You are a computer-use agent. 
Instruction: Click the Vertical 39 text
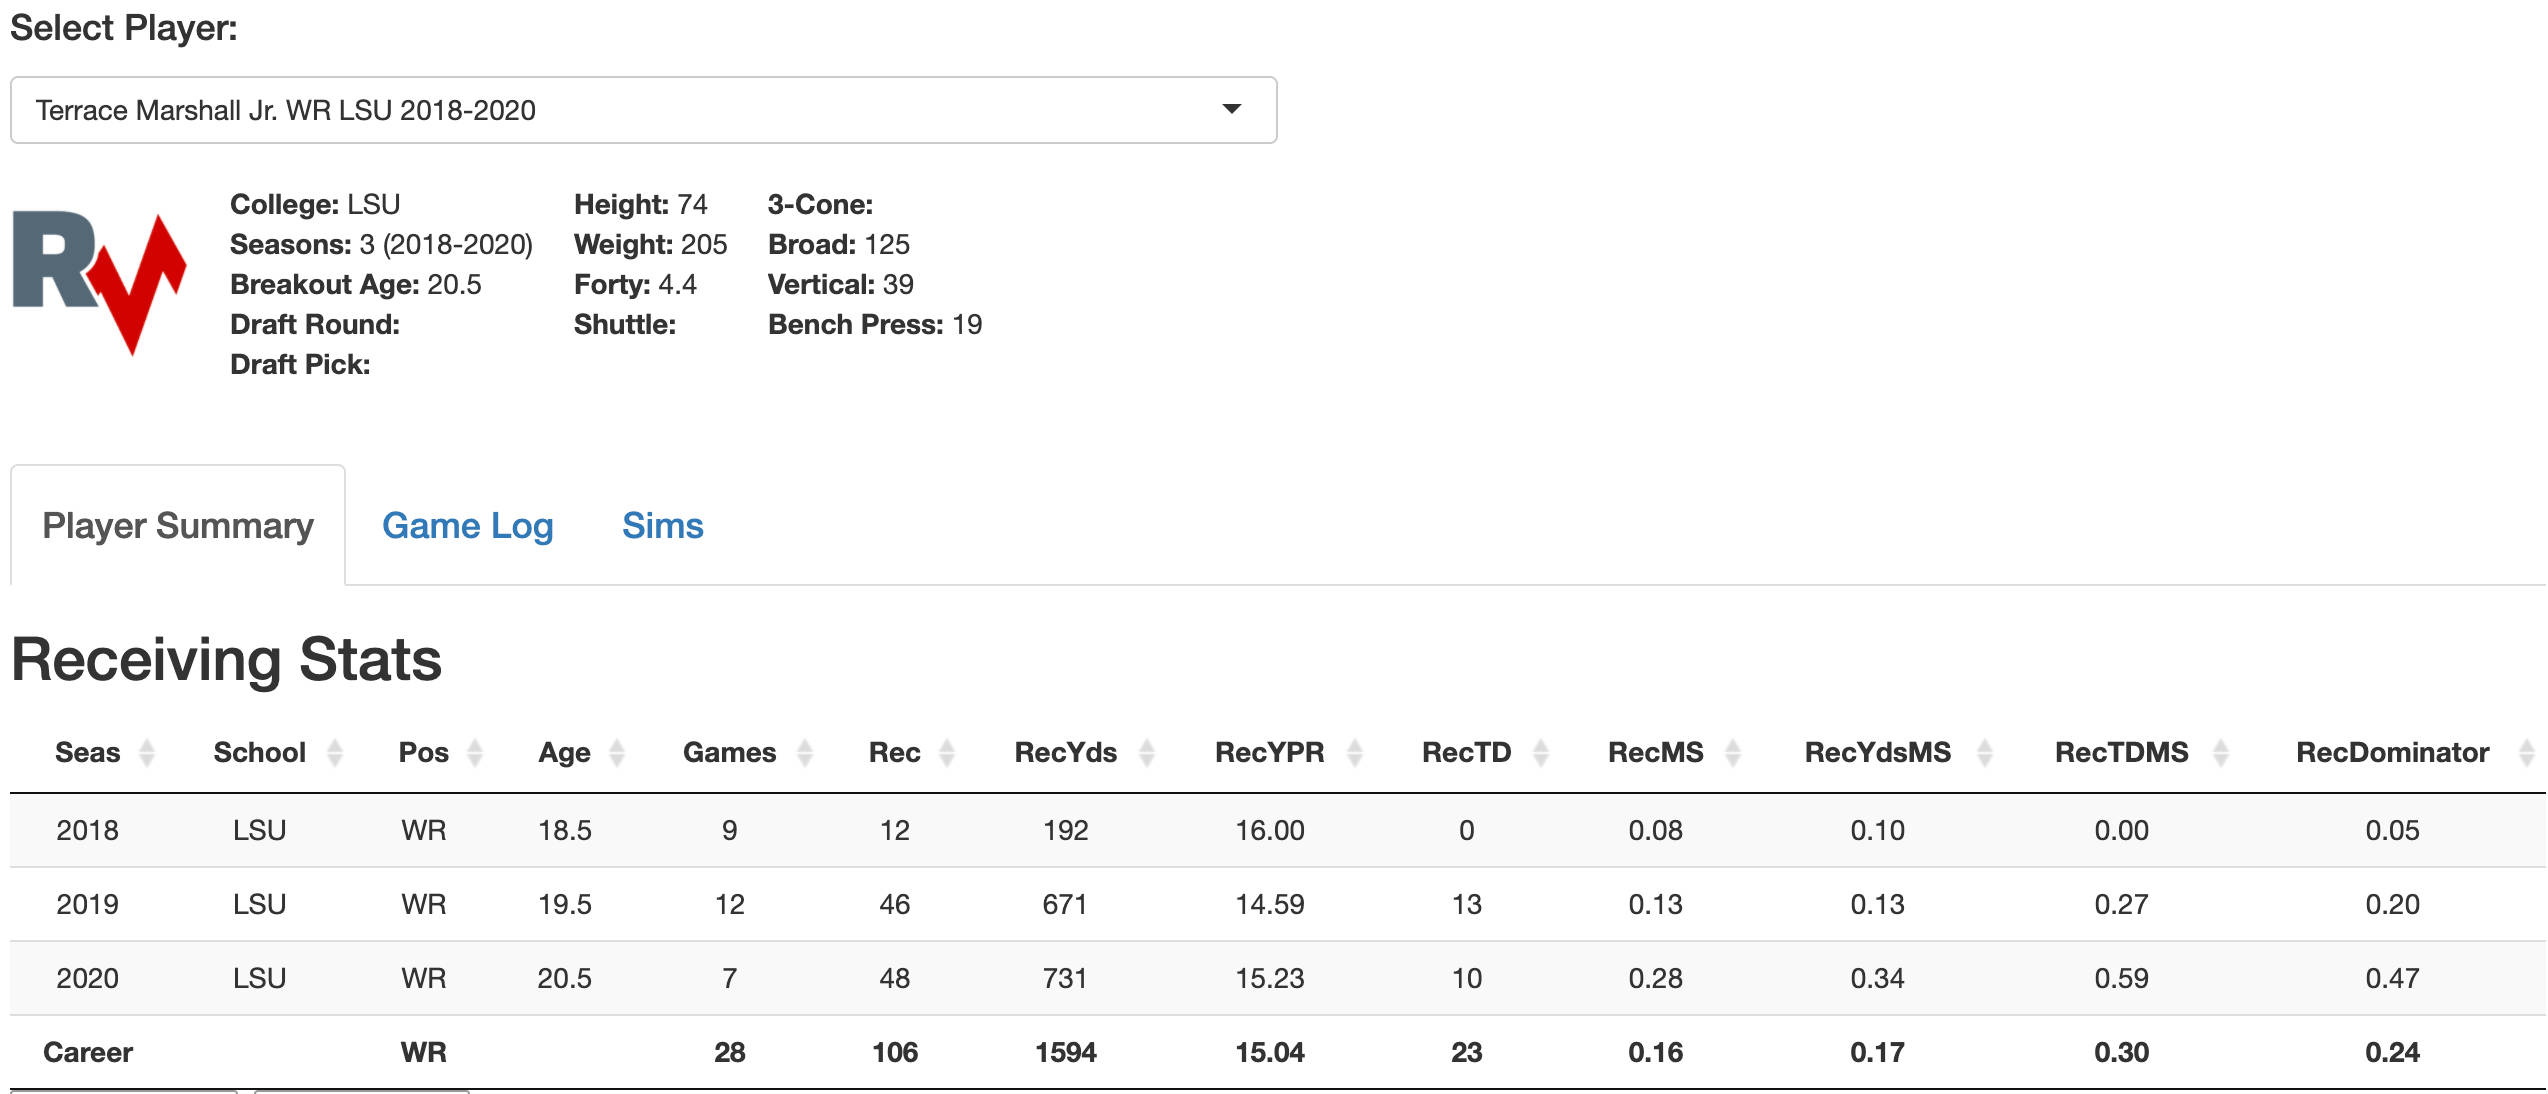tap(841, 285)
